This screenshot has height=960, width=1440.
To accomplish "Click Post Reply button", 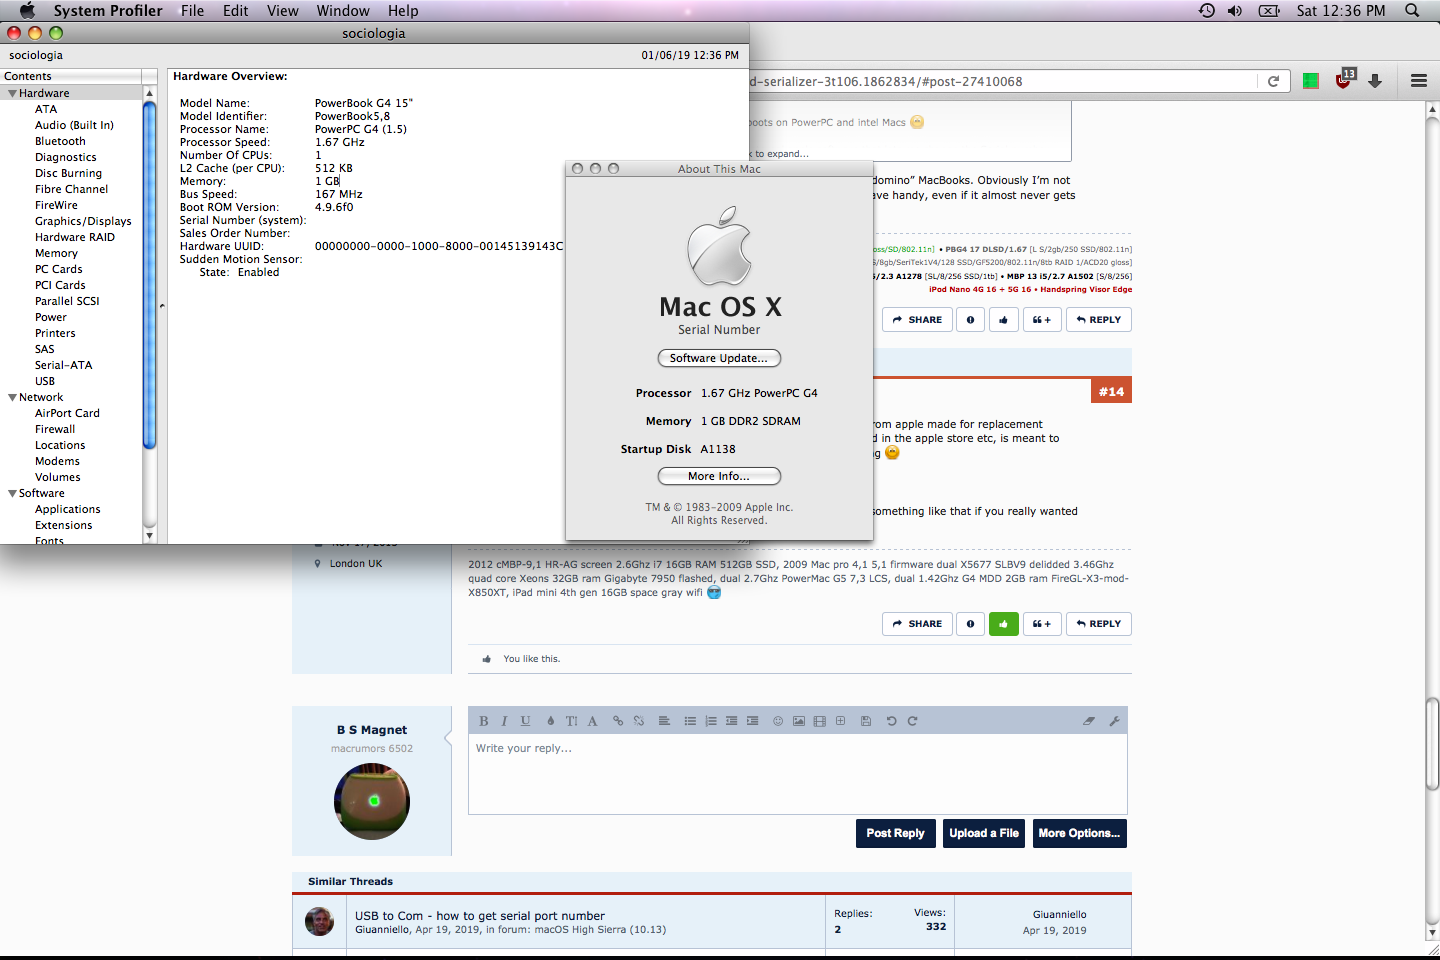I will pyautogui.click(x=896, y=833).
